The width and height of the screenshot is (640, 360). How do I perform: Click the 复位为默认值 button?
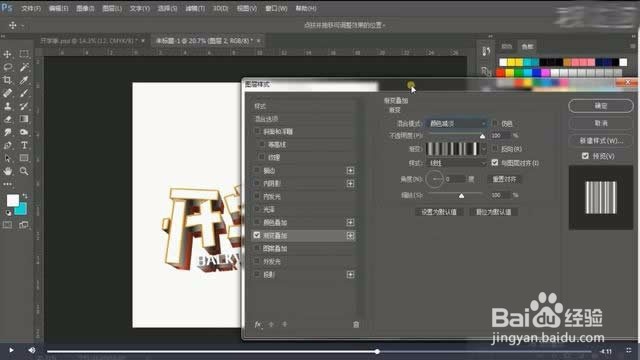click(x=494, y=212)
